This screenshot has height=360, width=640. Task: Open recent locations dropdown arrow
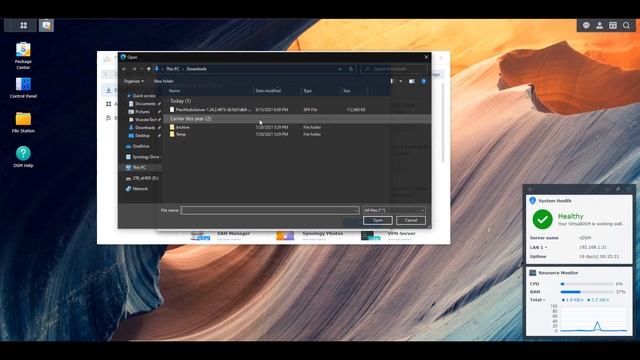141,69
